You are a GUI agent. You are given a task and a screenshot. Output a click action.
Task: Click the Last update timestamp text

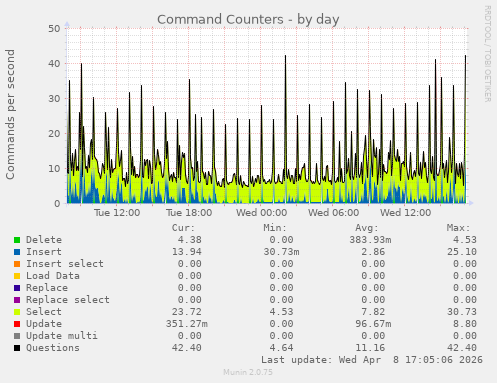click(372, 360)
